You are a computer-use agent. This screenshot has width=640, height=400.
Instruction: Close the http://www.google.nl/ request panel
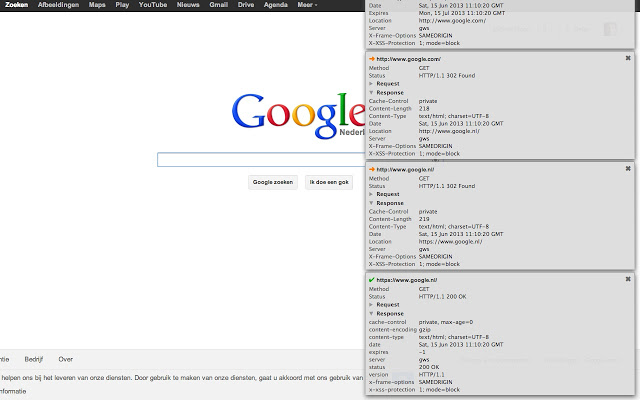628,169
